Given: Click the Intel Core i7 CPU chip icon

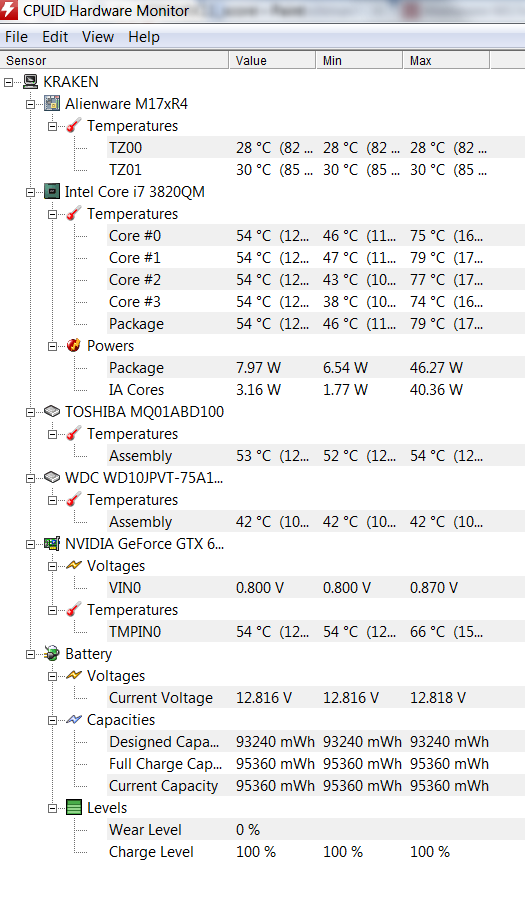Looking at the screenshot, I should [52, 191].
